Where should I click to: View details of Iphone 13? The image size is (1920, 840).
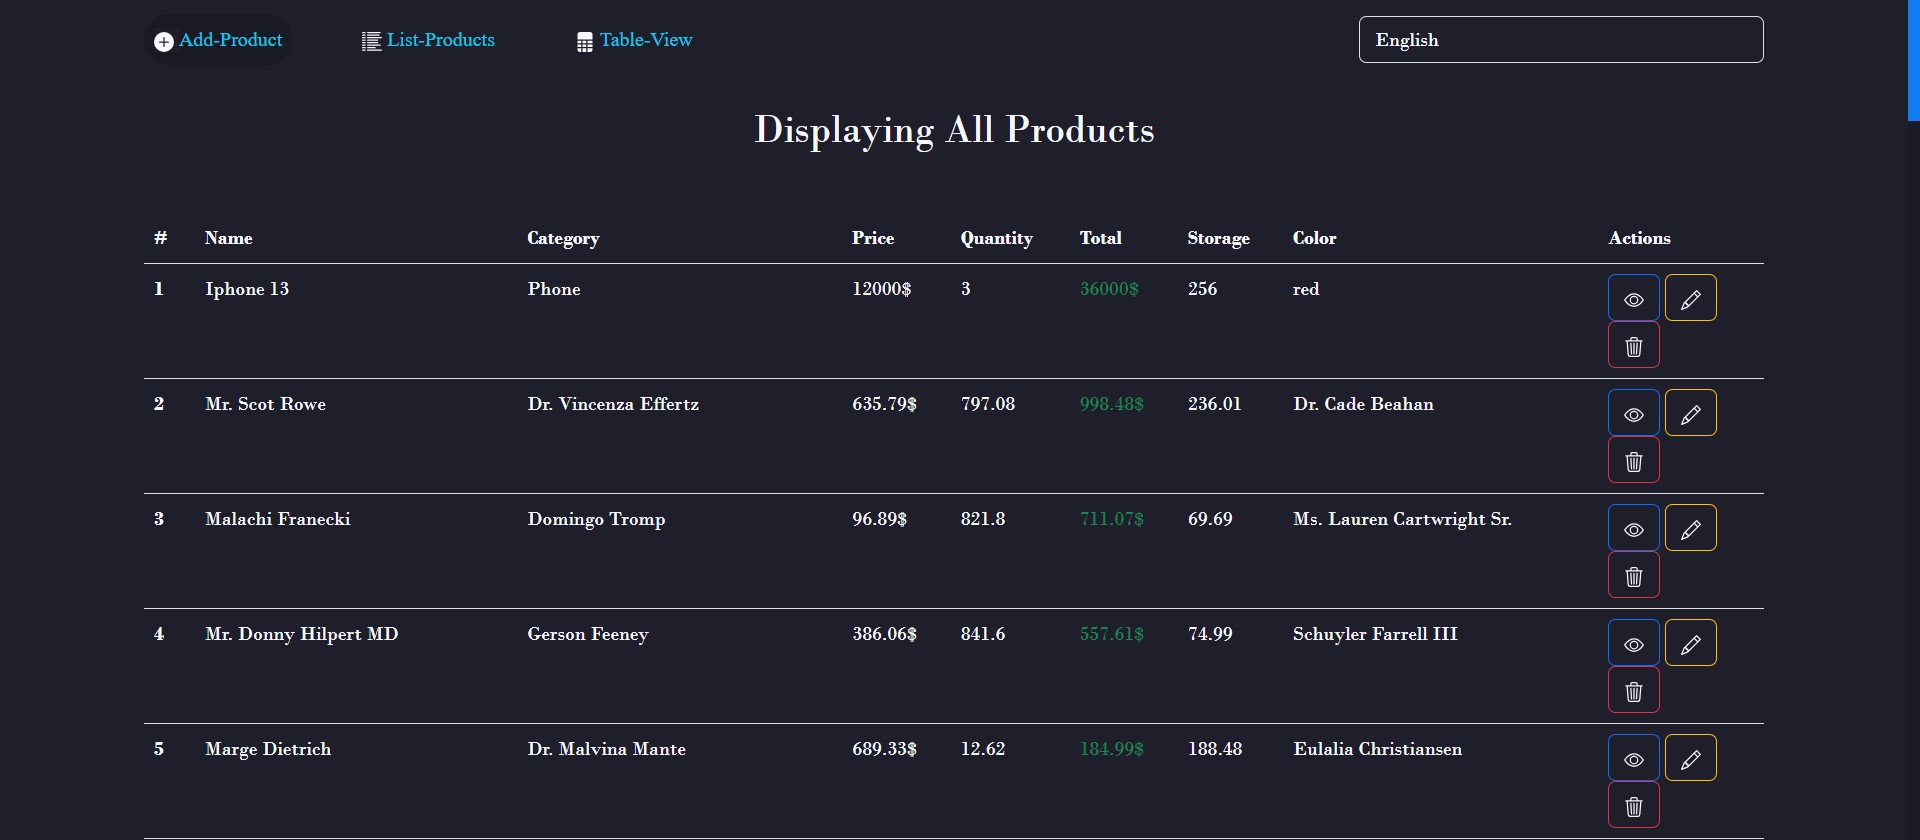[x=1633, y=298]
